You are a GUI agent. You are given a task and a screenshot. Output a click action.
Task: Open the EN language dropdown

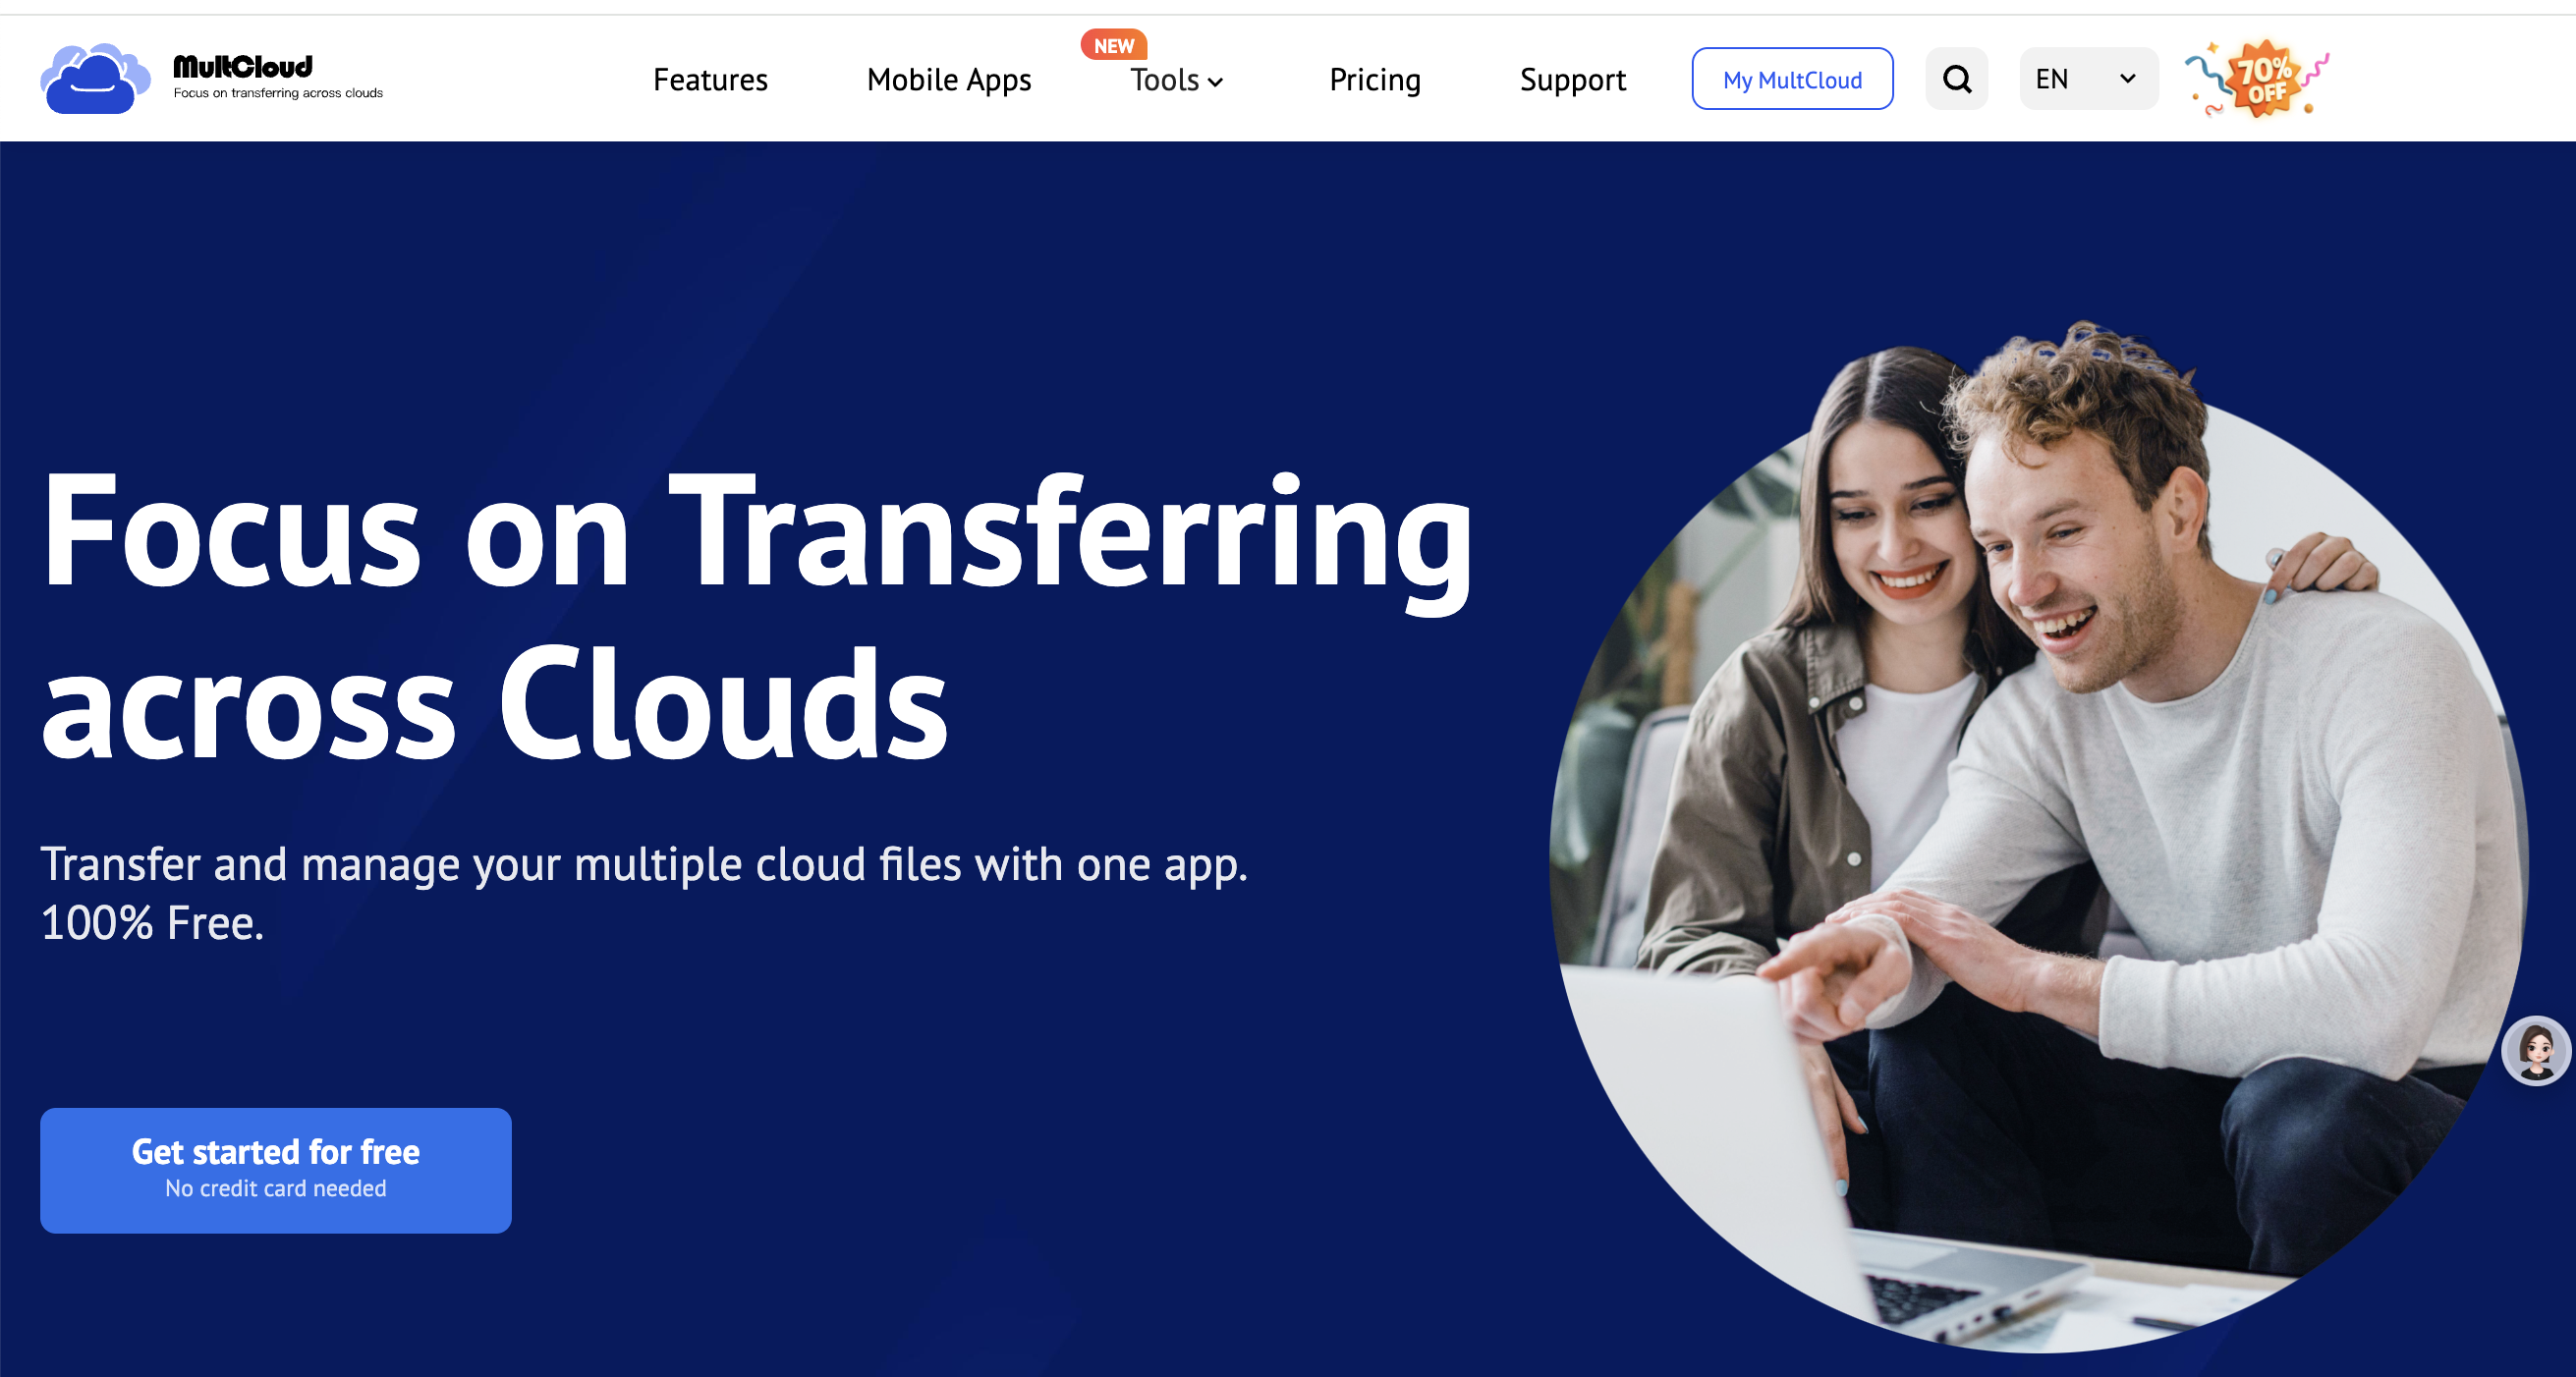[x=2053, y=79]
